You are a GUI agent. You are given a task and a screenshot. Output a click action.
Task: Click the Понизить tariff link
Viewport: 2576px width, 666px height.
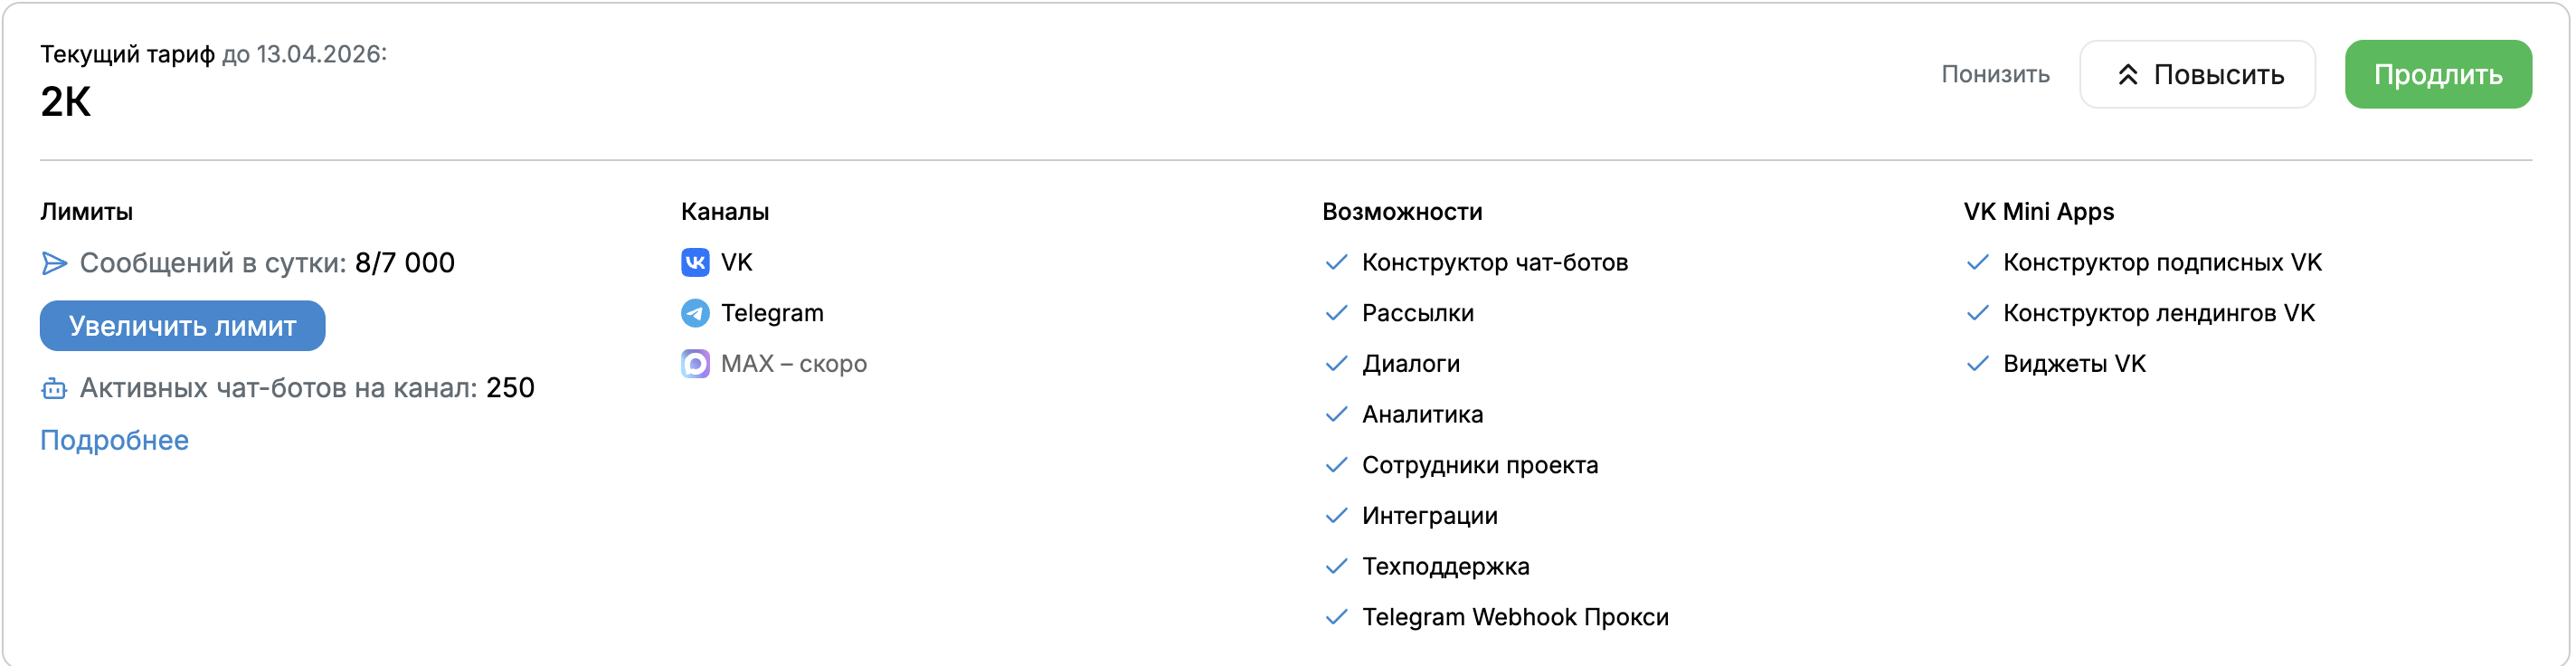coord(1995,75)
